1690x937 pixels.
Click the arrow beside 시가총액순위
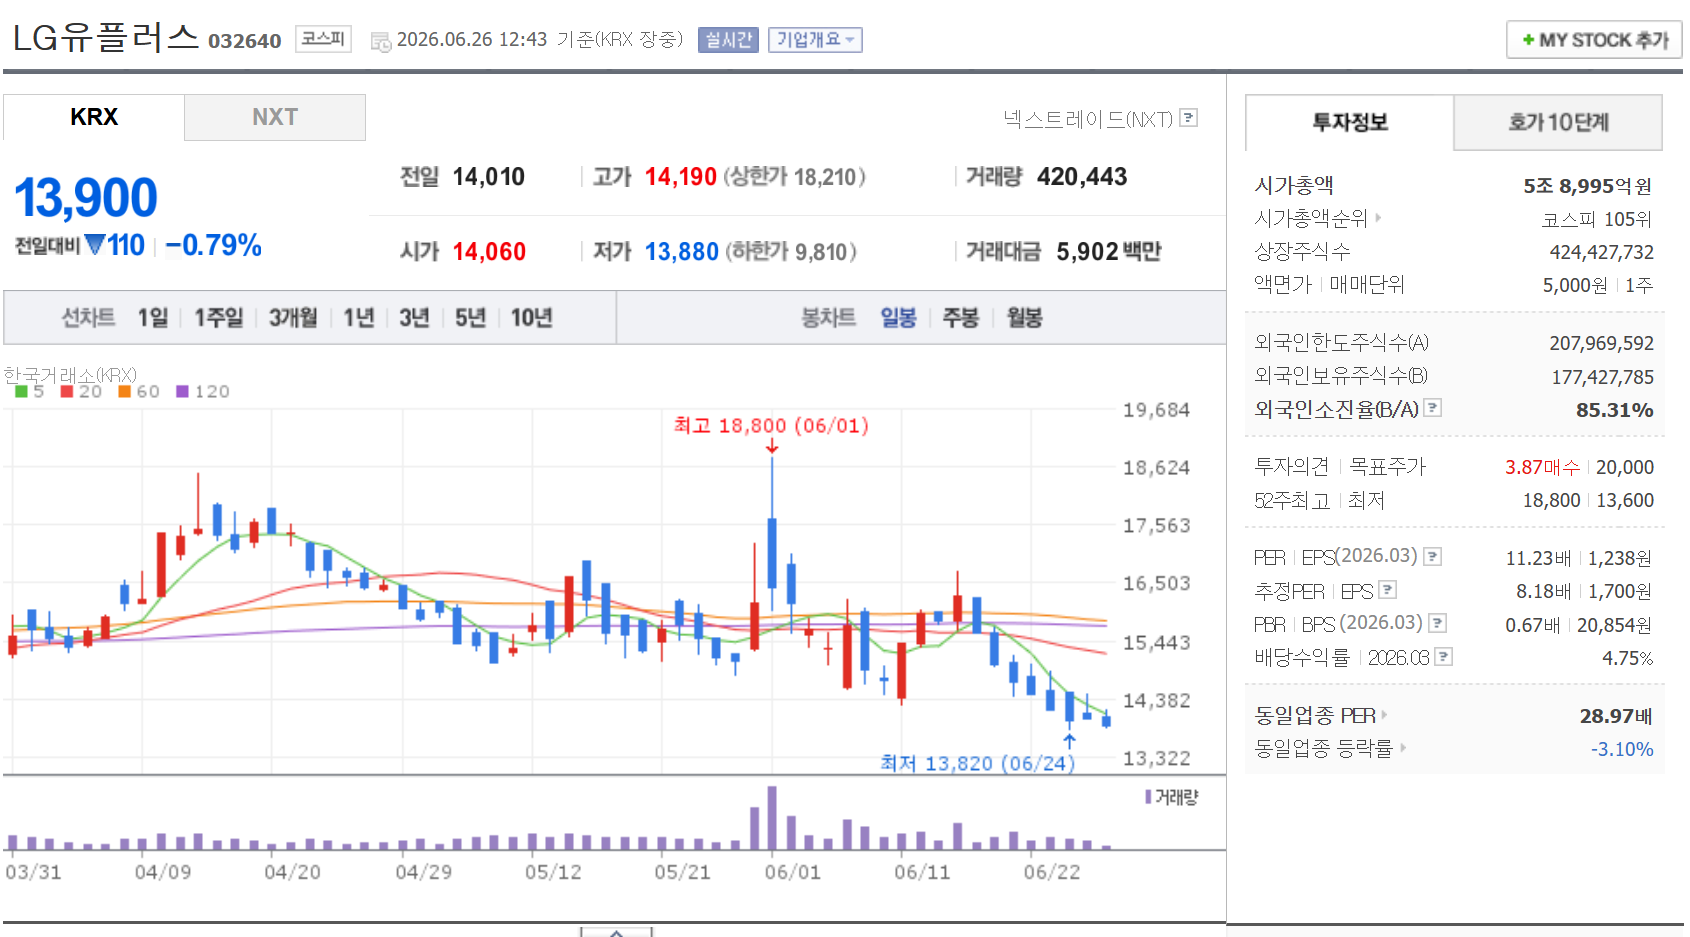pyautogui.click(x=1378, y=217)
